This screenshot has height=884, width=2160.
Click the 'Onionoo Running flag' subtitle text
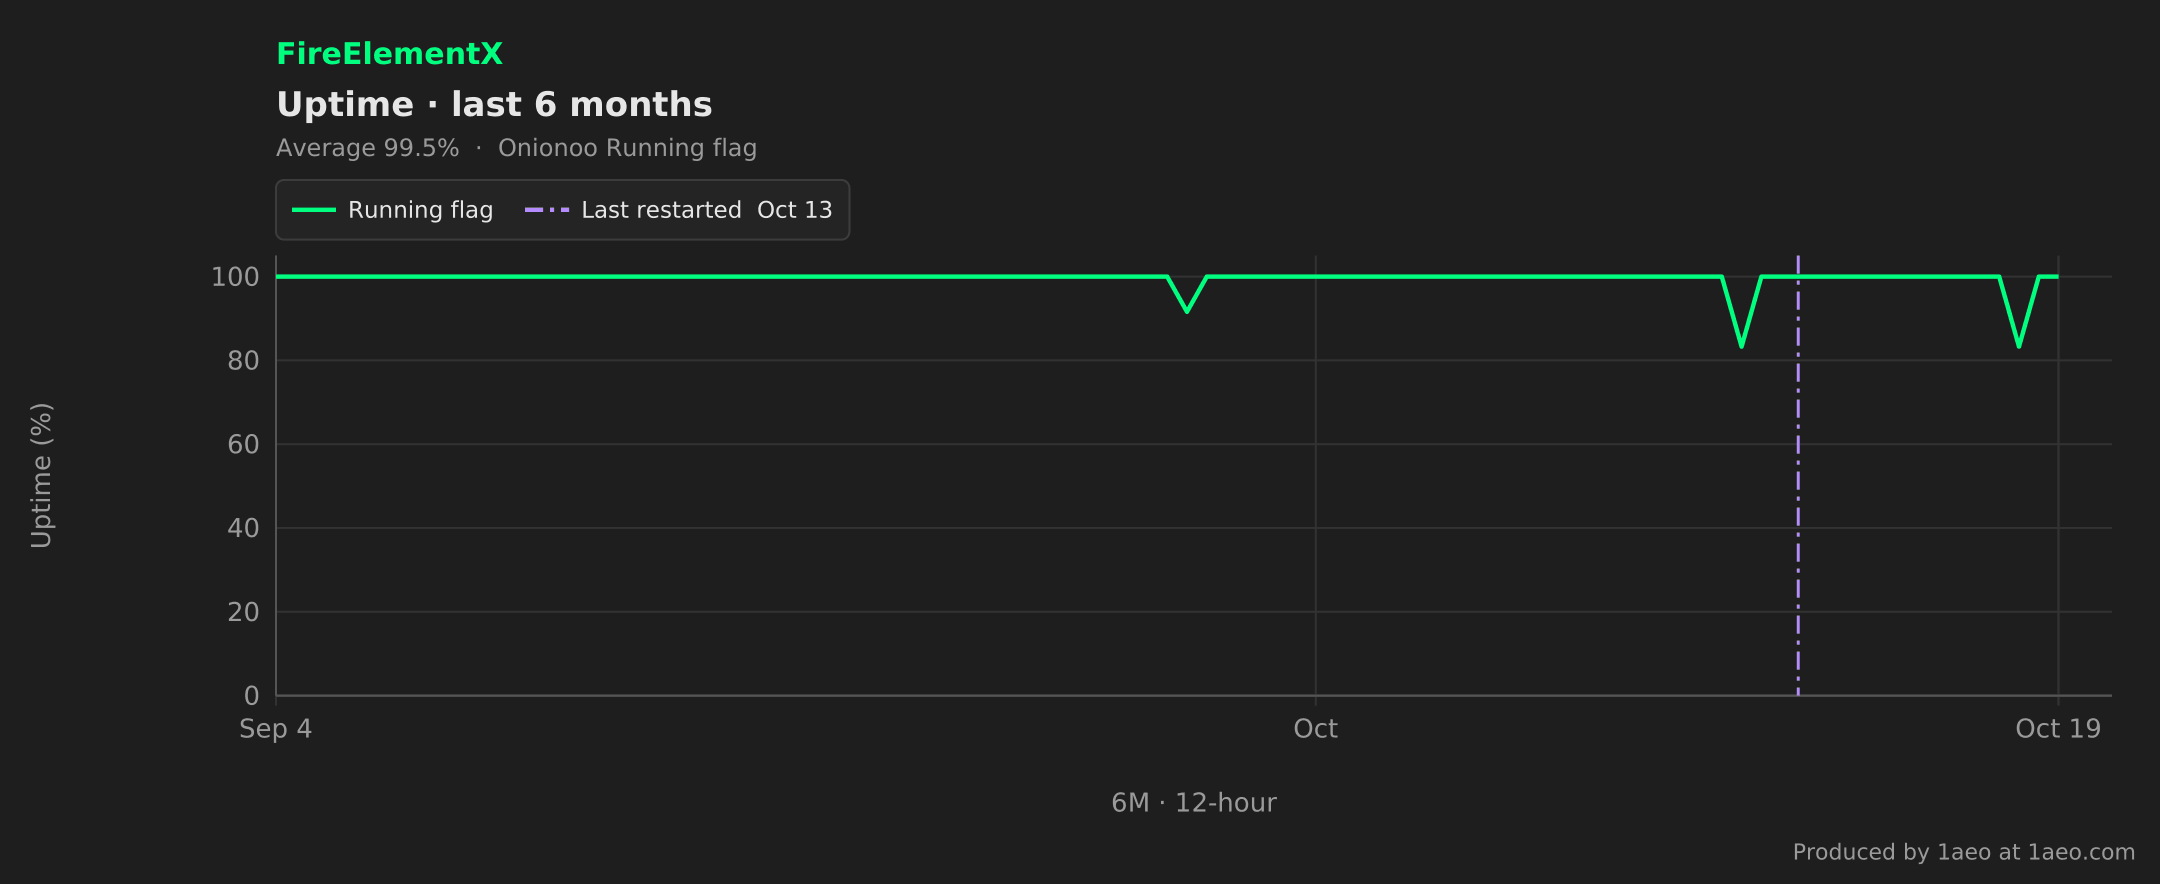coord(627,148)
